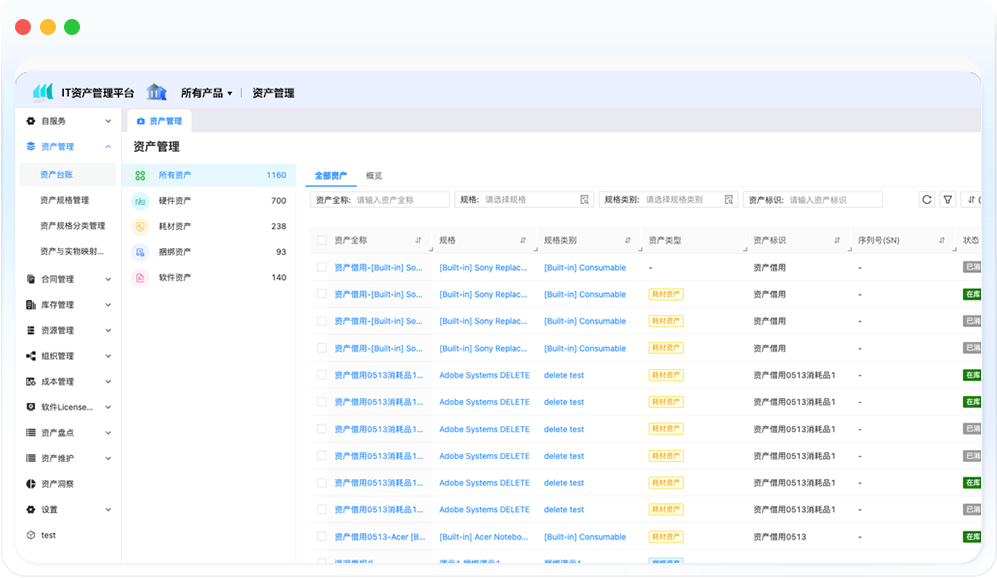Open 资产规格管理 in the sidebar

(x=64, y=200)
